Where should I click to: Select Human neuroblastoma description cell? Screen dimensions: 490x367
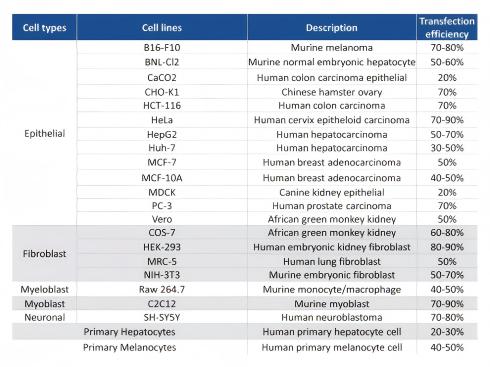(x=332, y=317)
